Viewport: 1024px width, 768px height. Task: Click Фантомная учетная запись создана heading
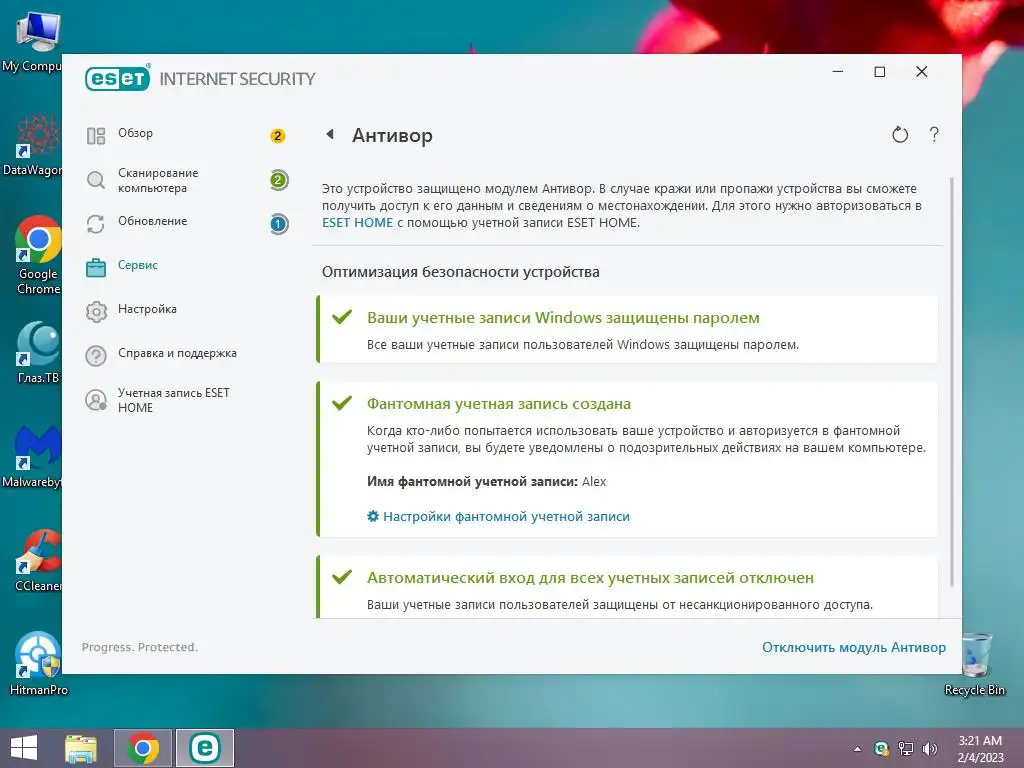499,404
